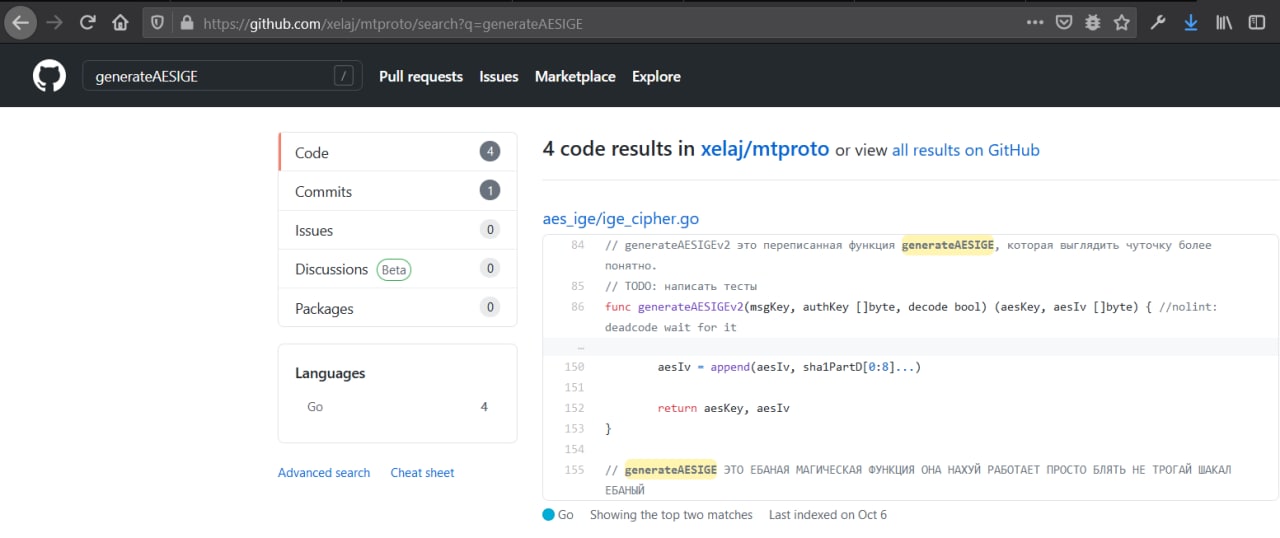Click highlighted generateAESIGE on line 155

pyautogui.click(x=670, y=469)
